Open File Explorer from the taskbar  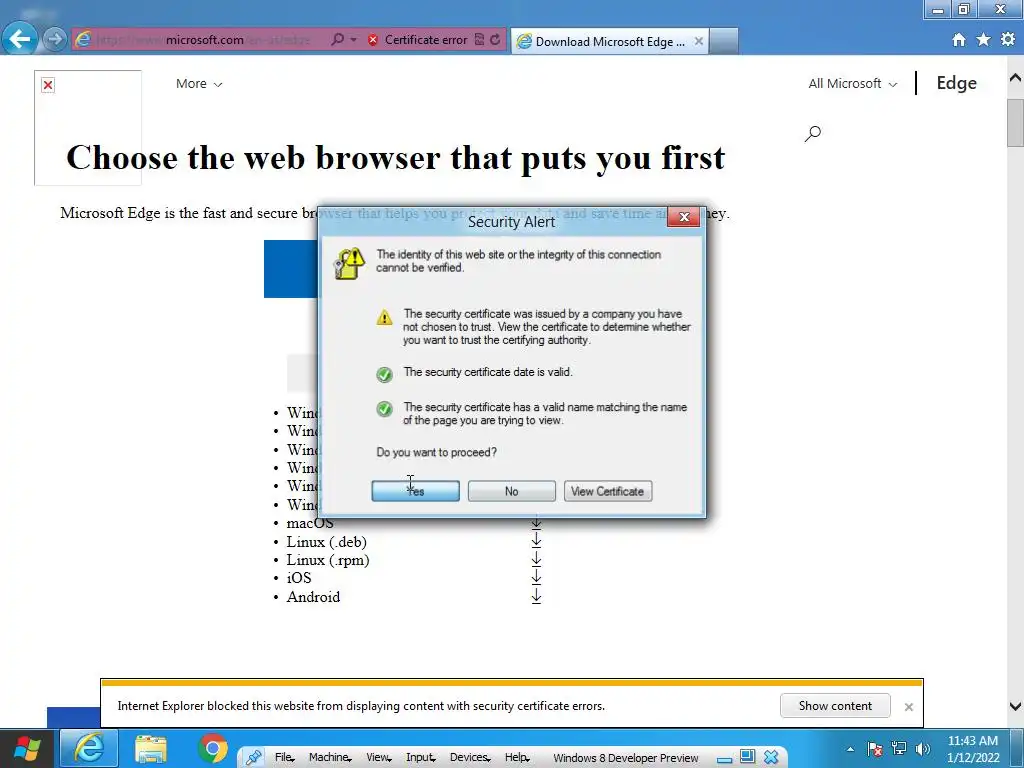coord(151,749)
